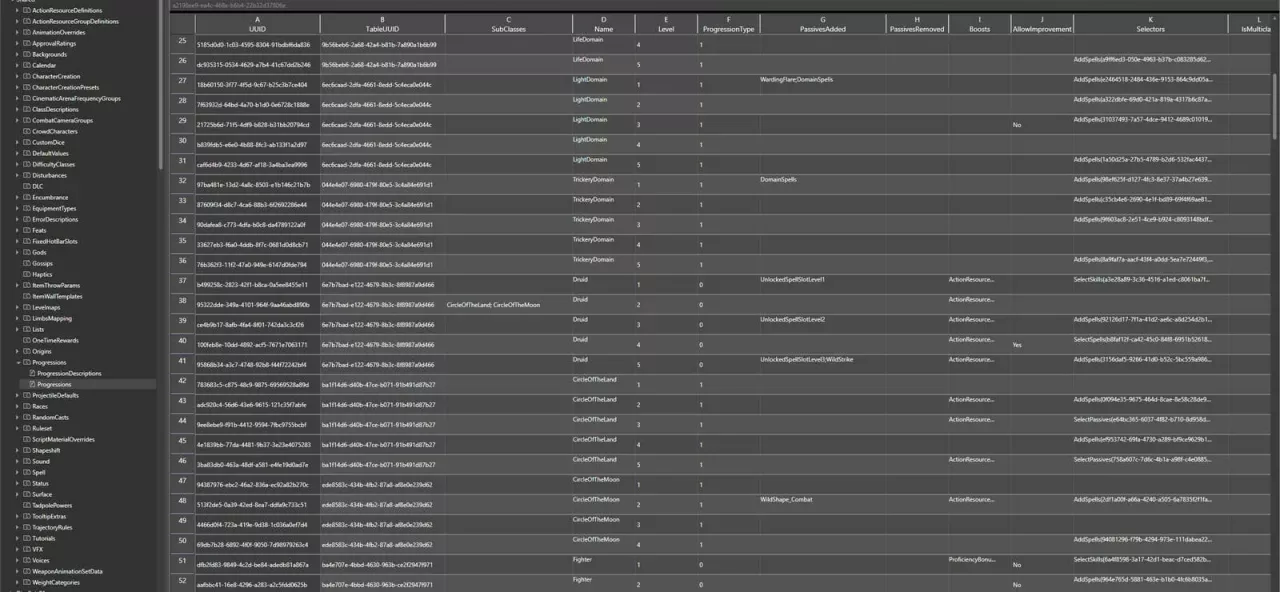Click the selected Progressions file icon
The image size is (1280, 592).
32,384
